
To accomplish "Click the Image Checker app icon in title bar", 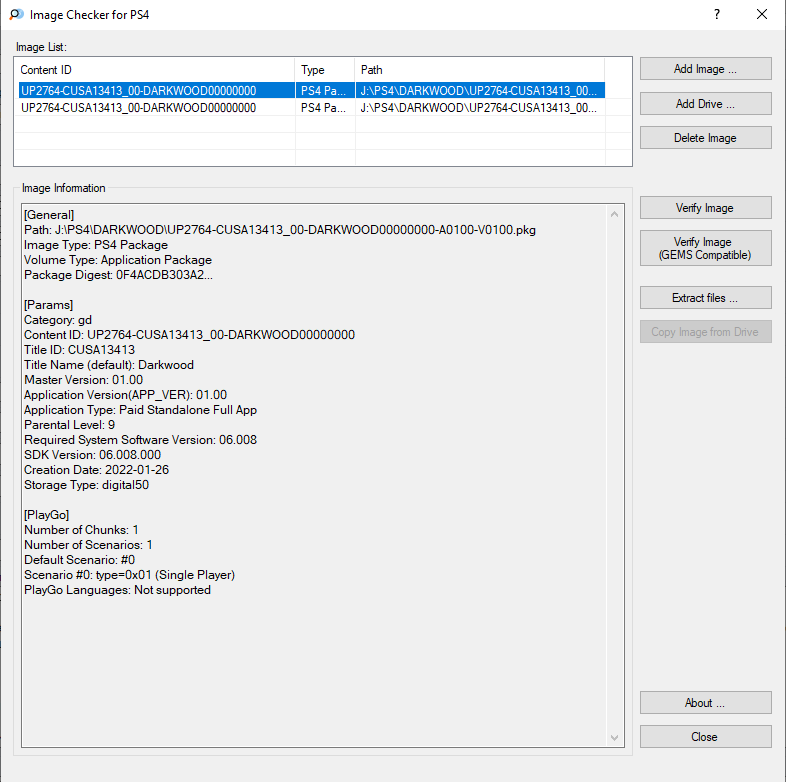I will point(16,15).
